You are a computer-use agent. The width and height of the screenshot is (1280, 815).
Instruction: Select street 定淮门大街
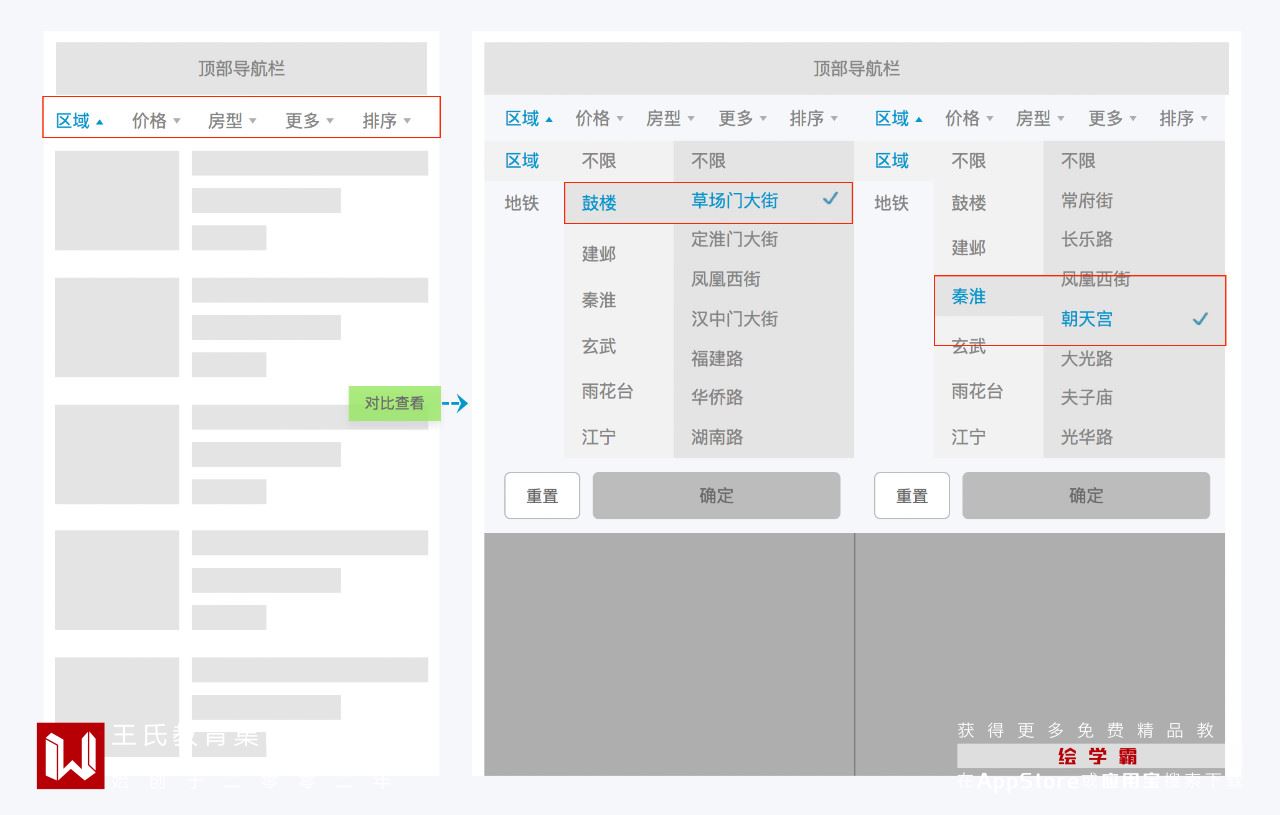(734, 239)
